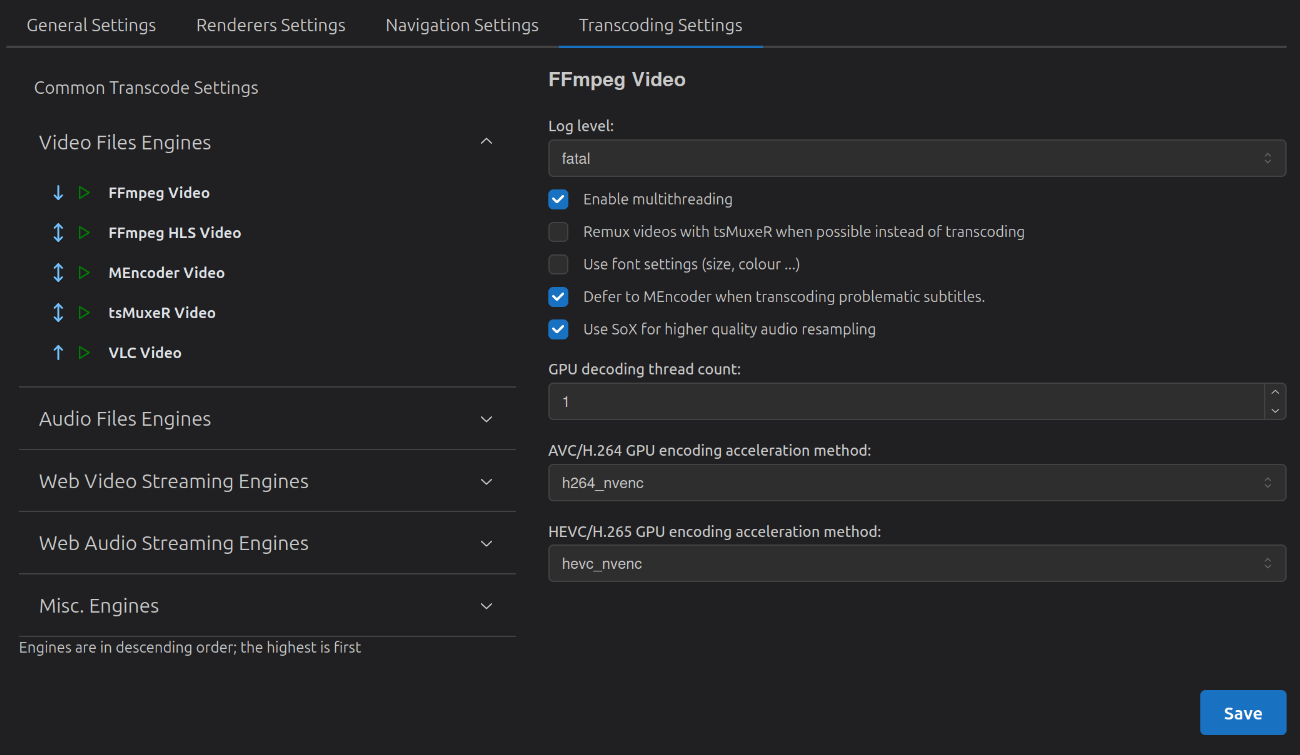Screen dimensions: 1300x755
Task: Enable Use font settings checkbox
Action: [x=558, y=264]
